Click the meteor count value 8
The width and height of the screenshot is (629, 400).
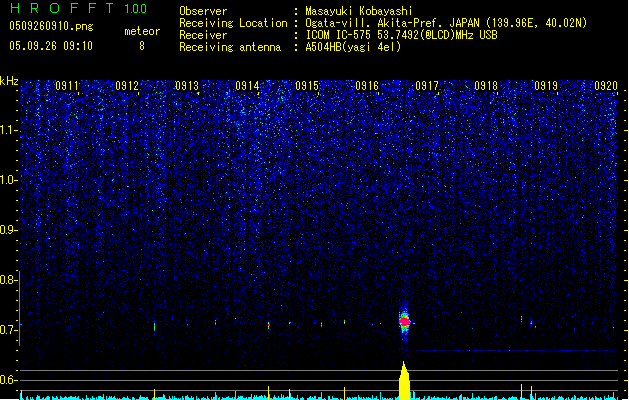tap(142, 46)
